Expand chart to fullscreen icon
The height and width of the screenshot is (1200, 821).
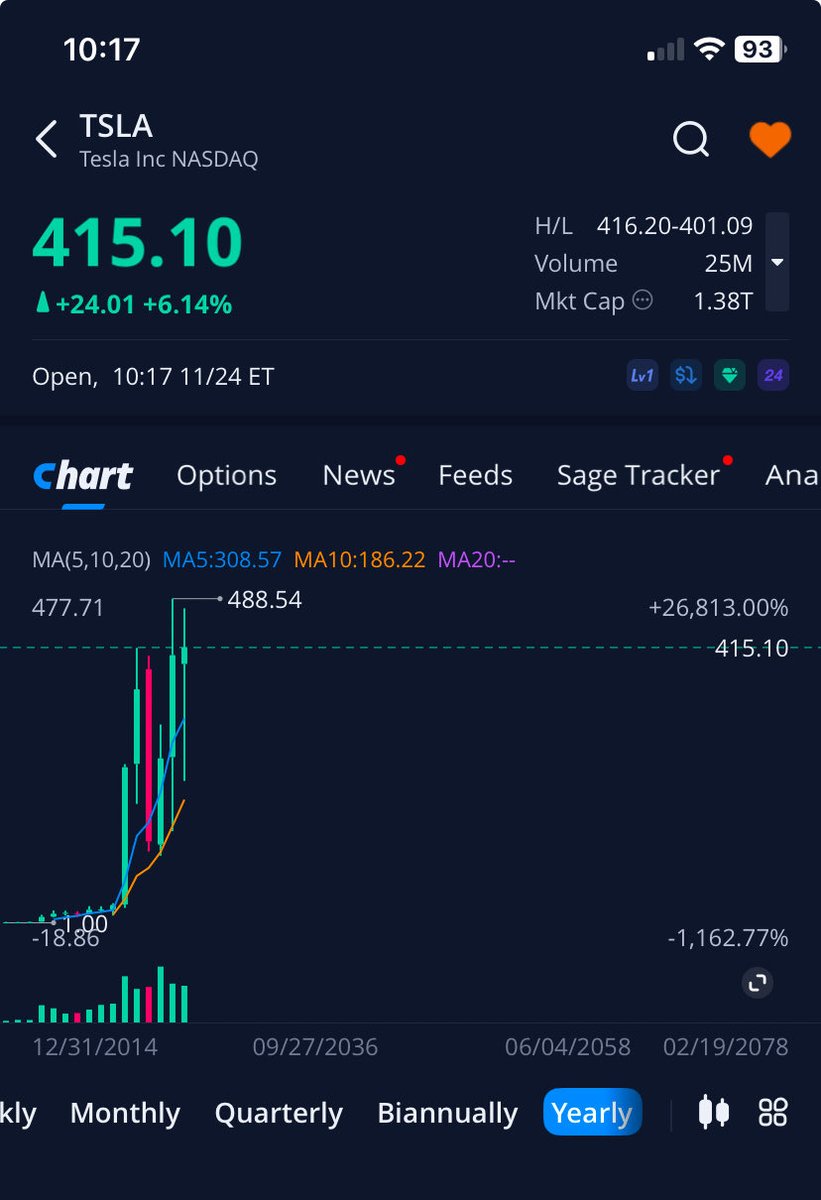click(758, 983)
